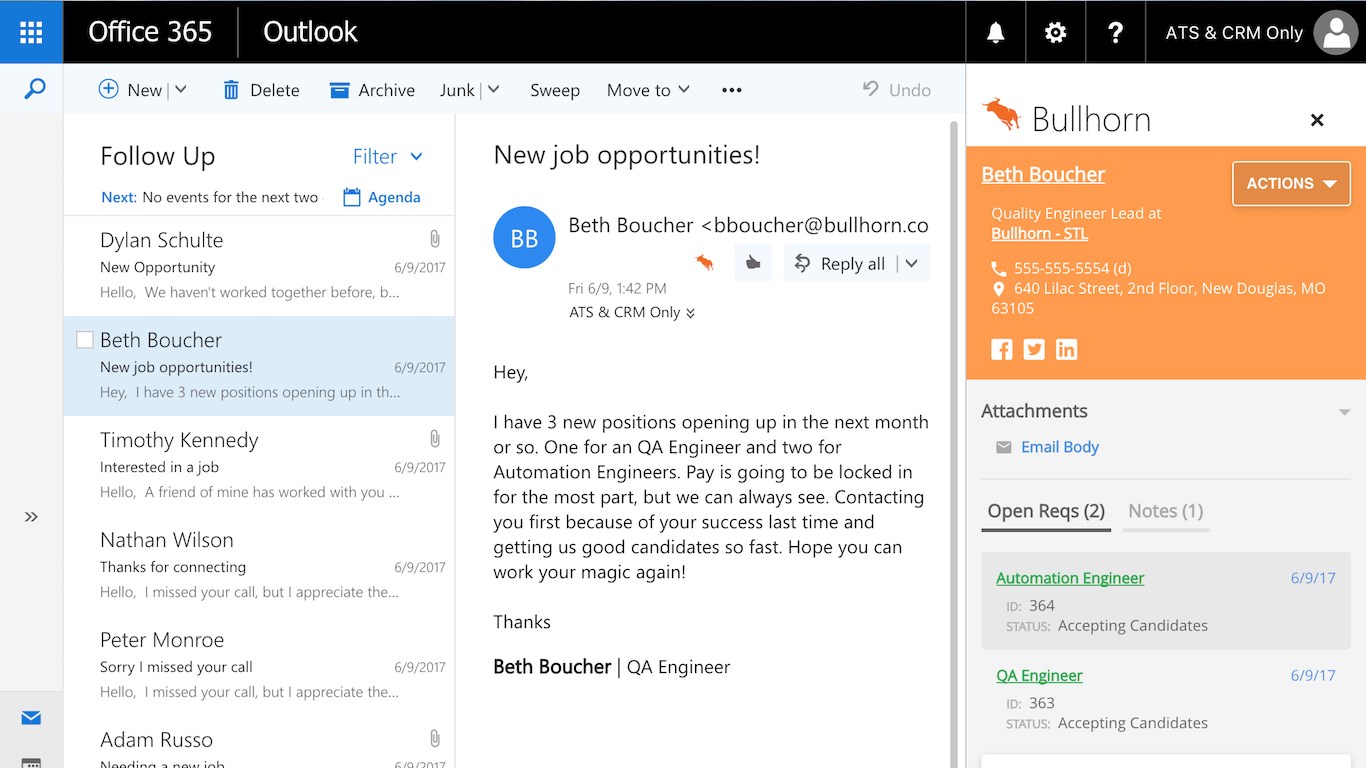This screenshot has width=1366, height=768.
Task: Open the Office 365 app launcher grid
Action: click(x=31, y=32)
